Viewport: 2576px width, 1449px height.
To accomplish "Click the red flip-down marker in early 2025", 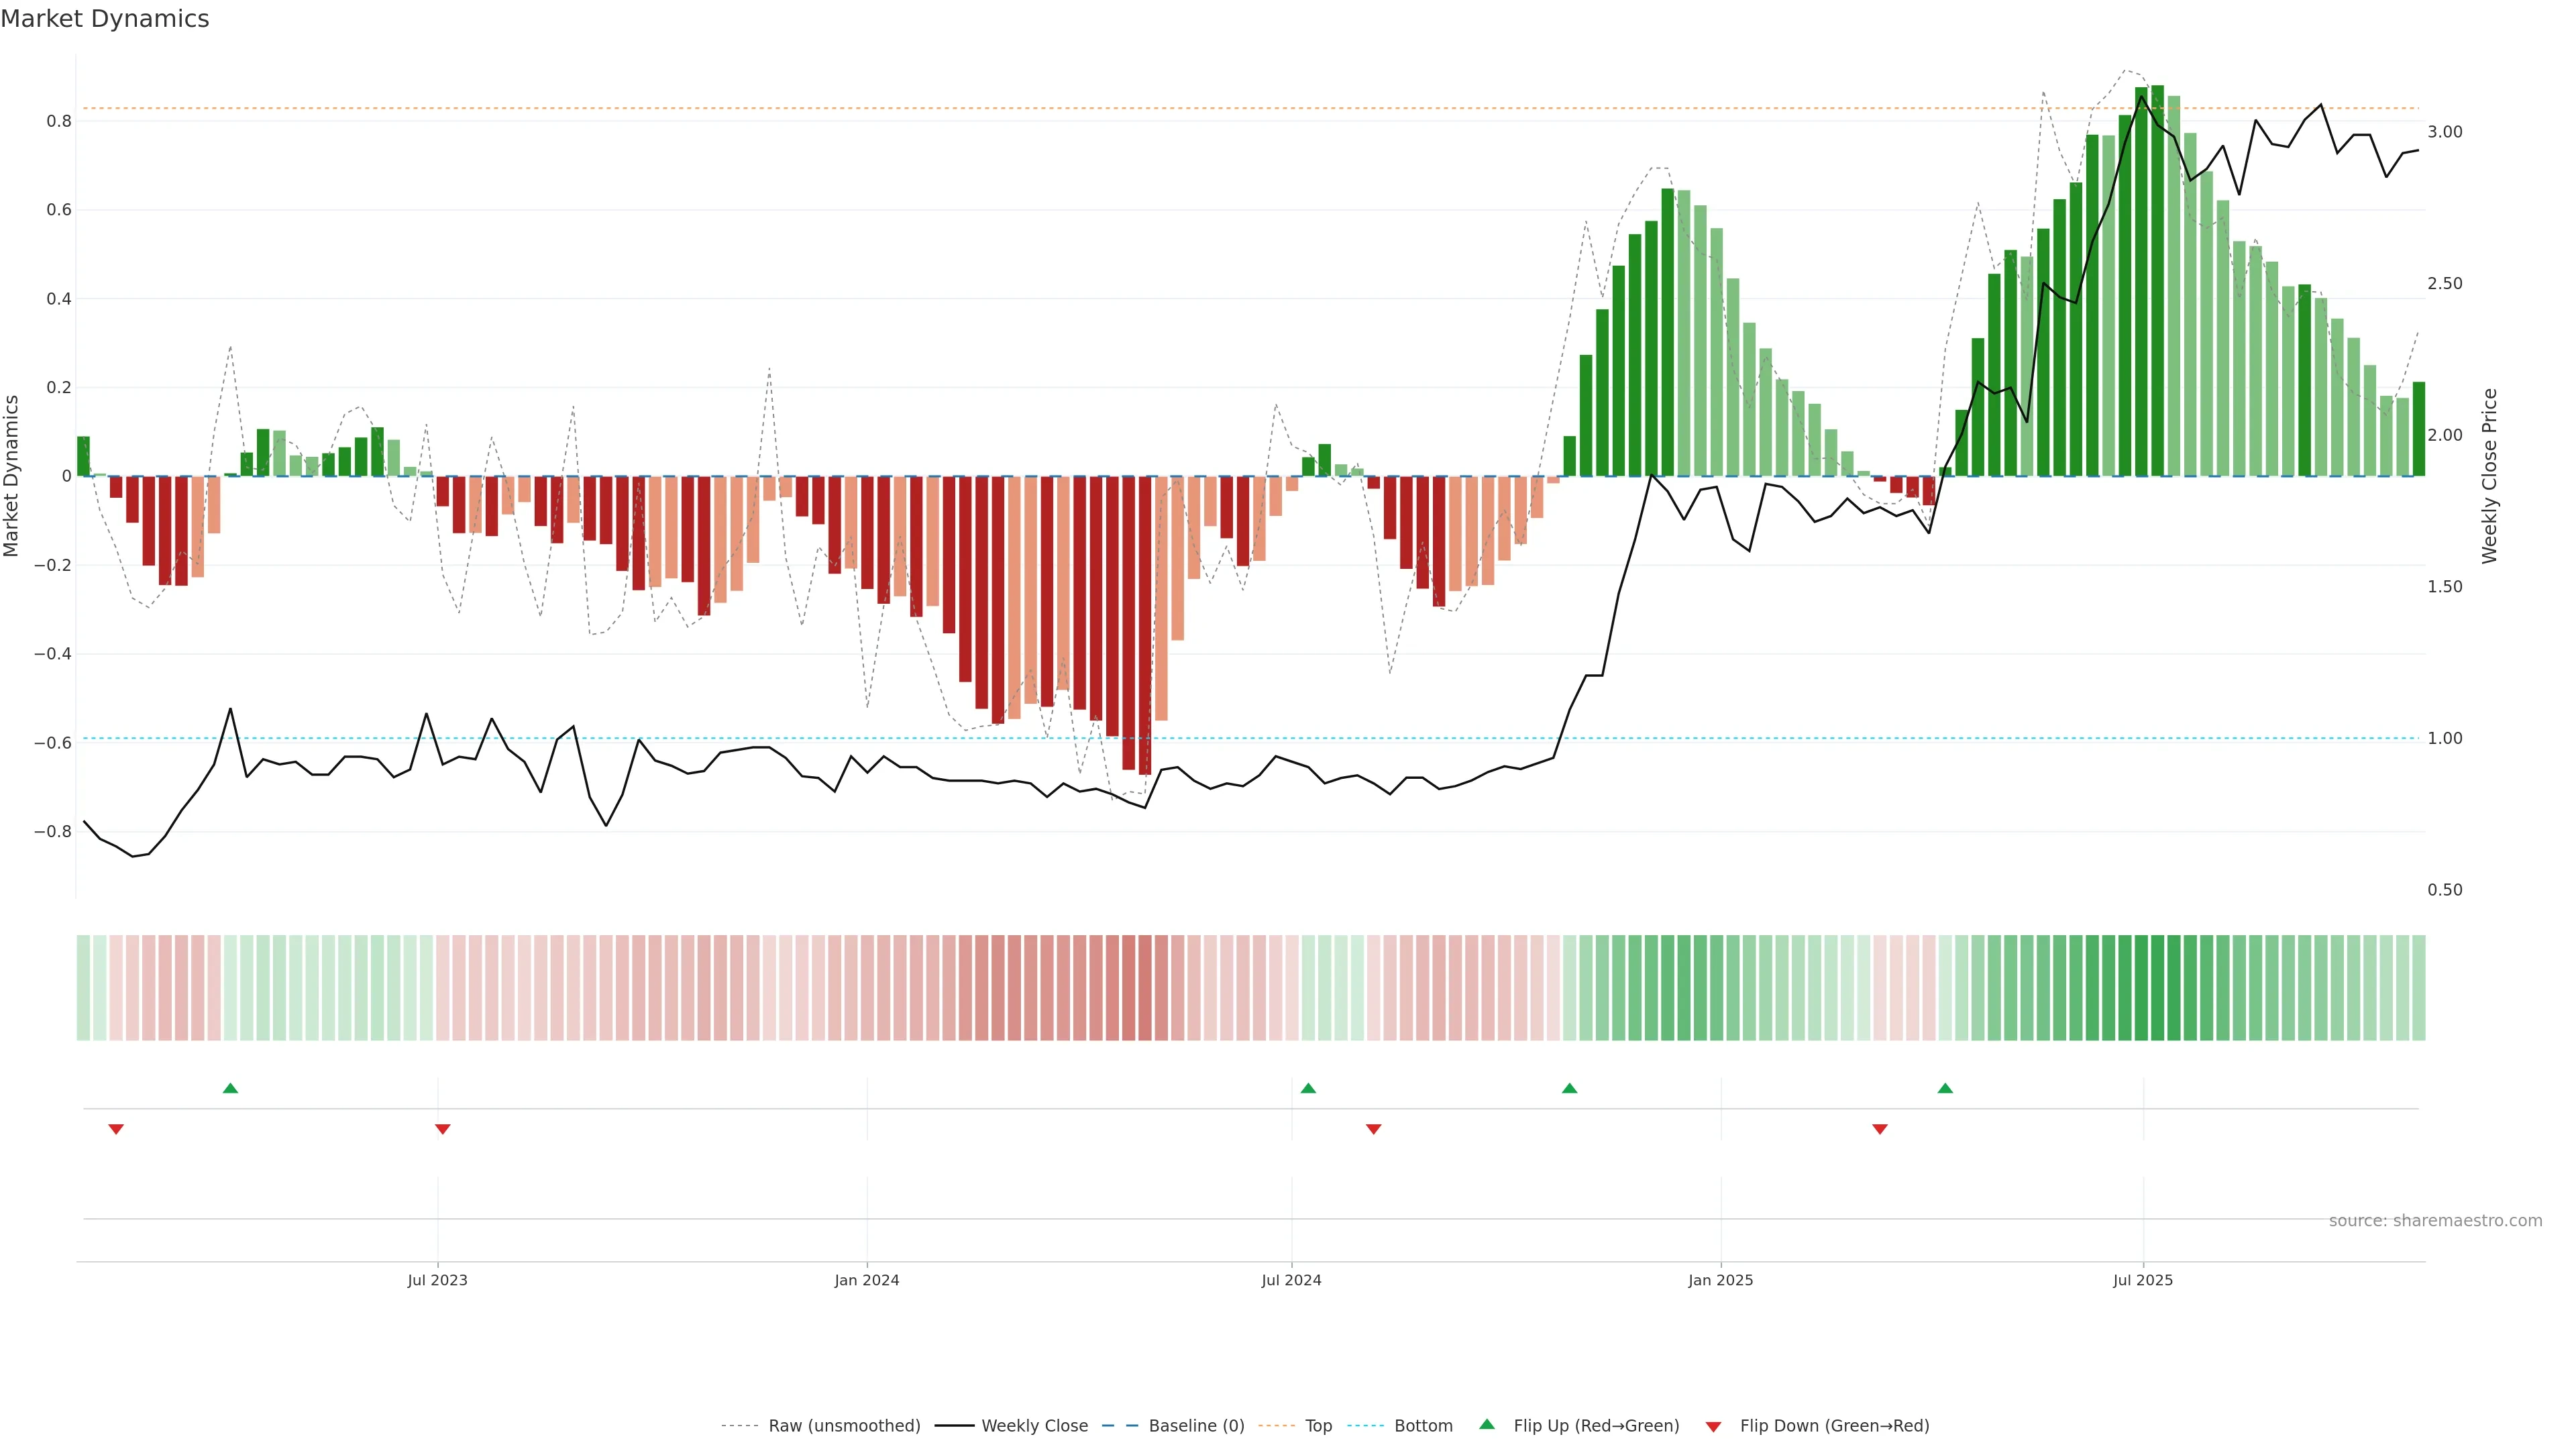I will pyautogui.click(x=1880, y=1129).
